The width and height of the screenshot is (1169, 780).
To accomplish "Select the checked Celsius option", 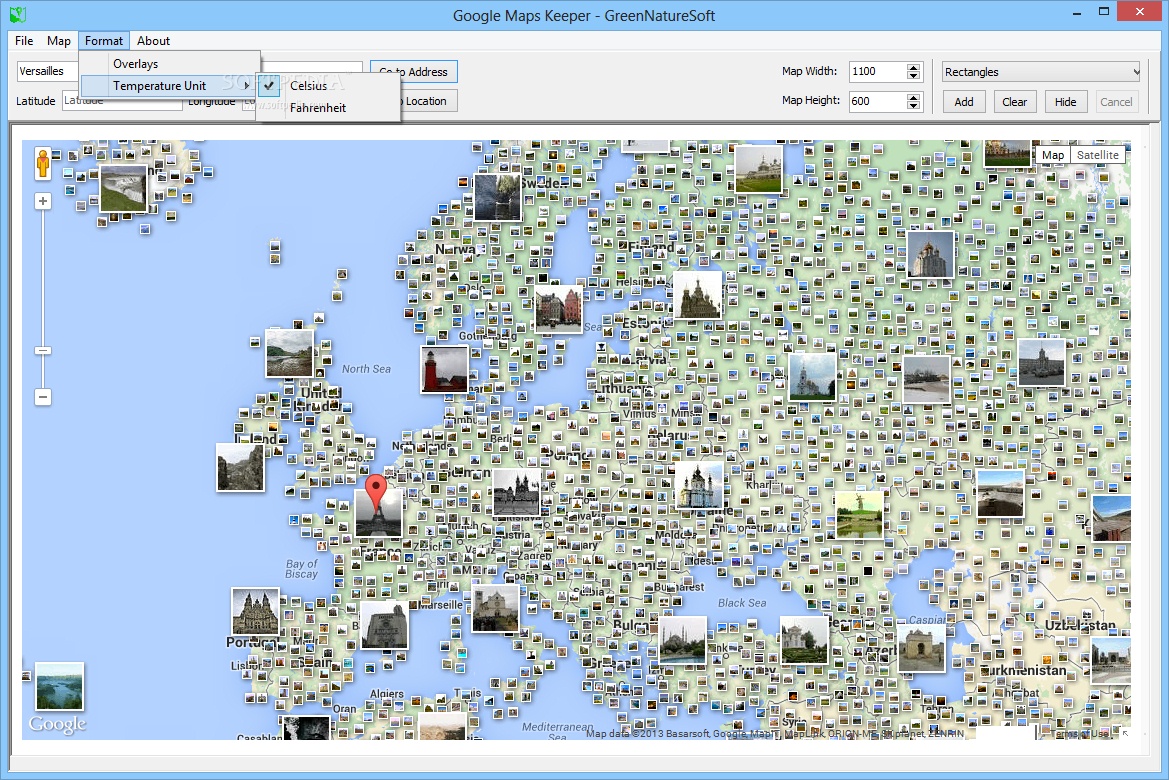I will coord(327,86).
